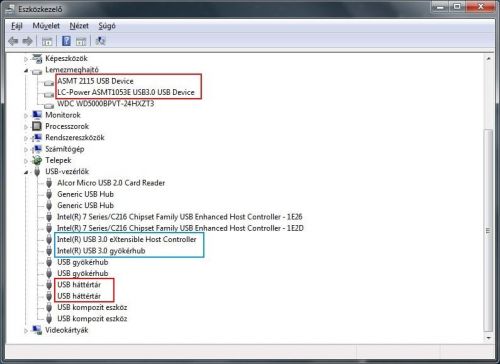Viewport: 500px width, 364px height.
Task: Select the Telepek category label
Action: pos(58,160)
